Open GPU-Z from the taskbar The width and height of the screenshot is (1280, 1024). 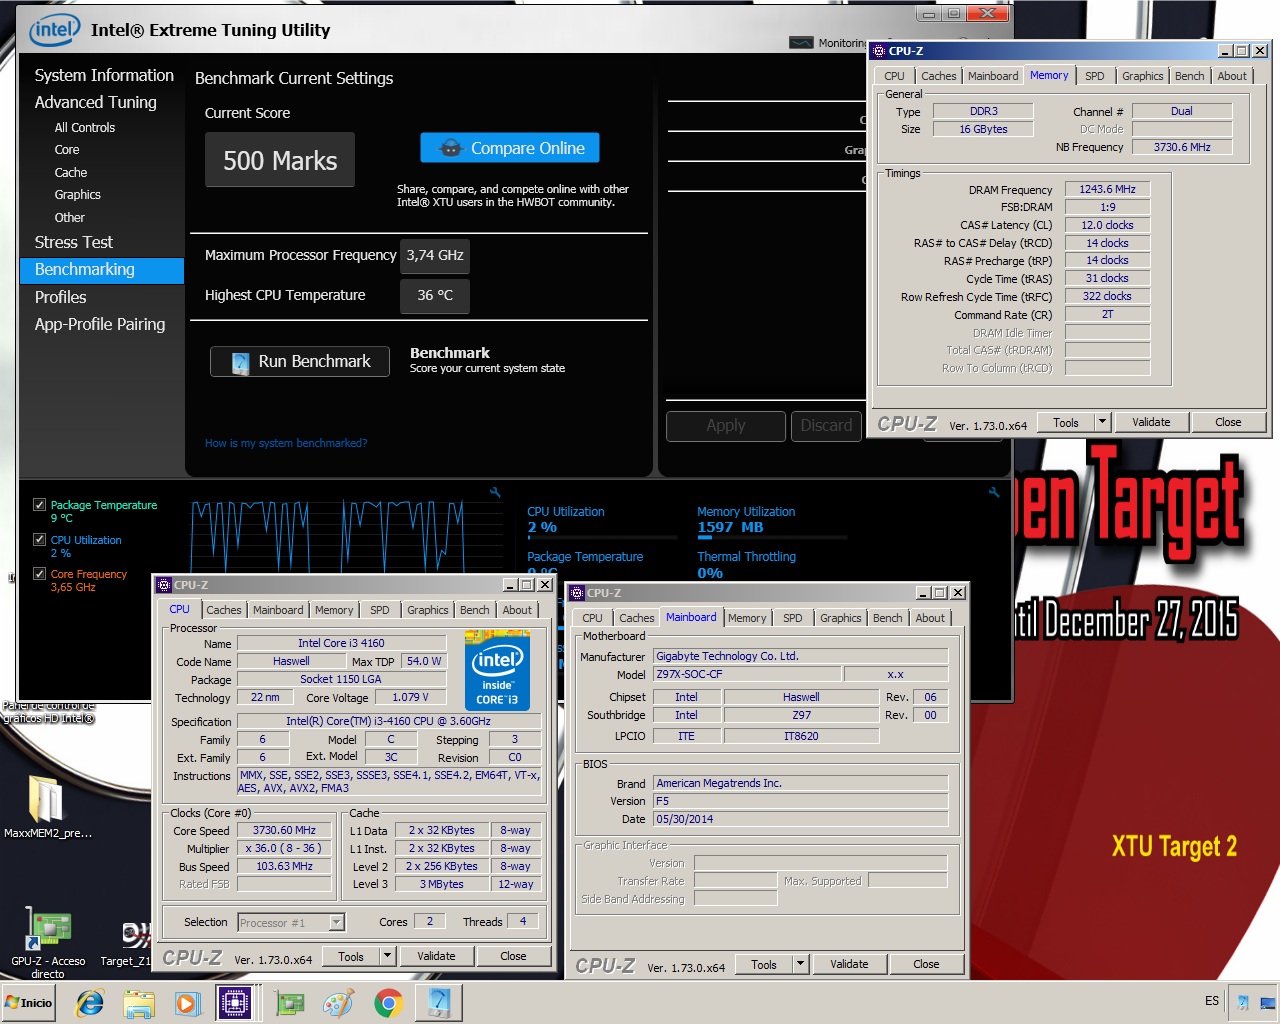pos(290,1003)
